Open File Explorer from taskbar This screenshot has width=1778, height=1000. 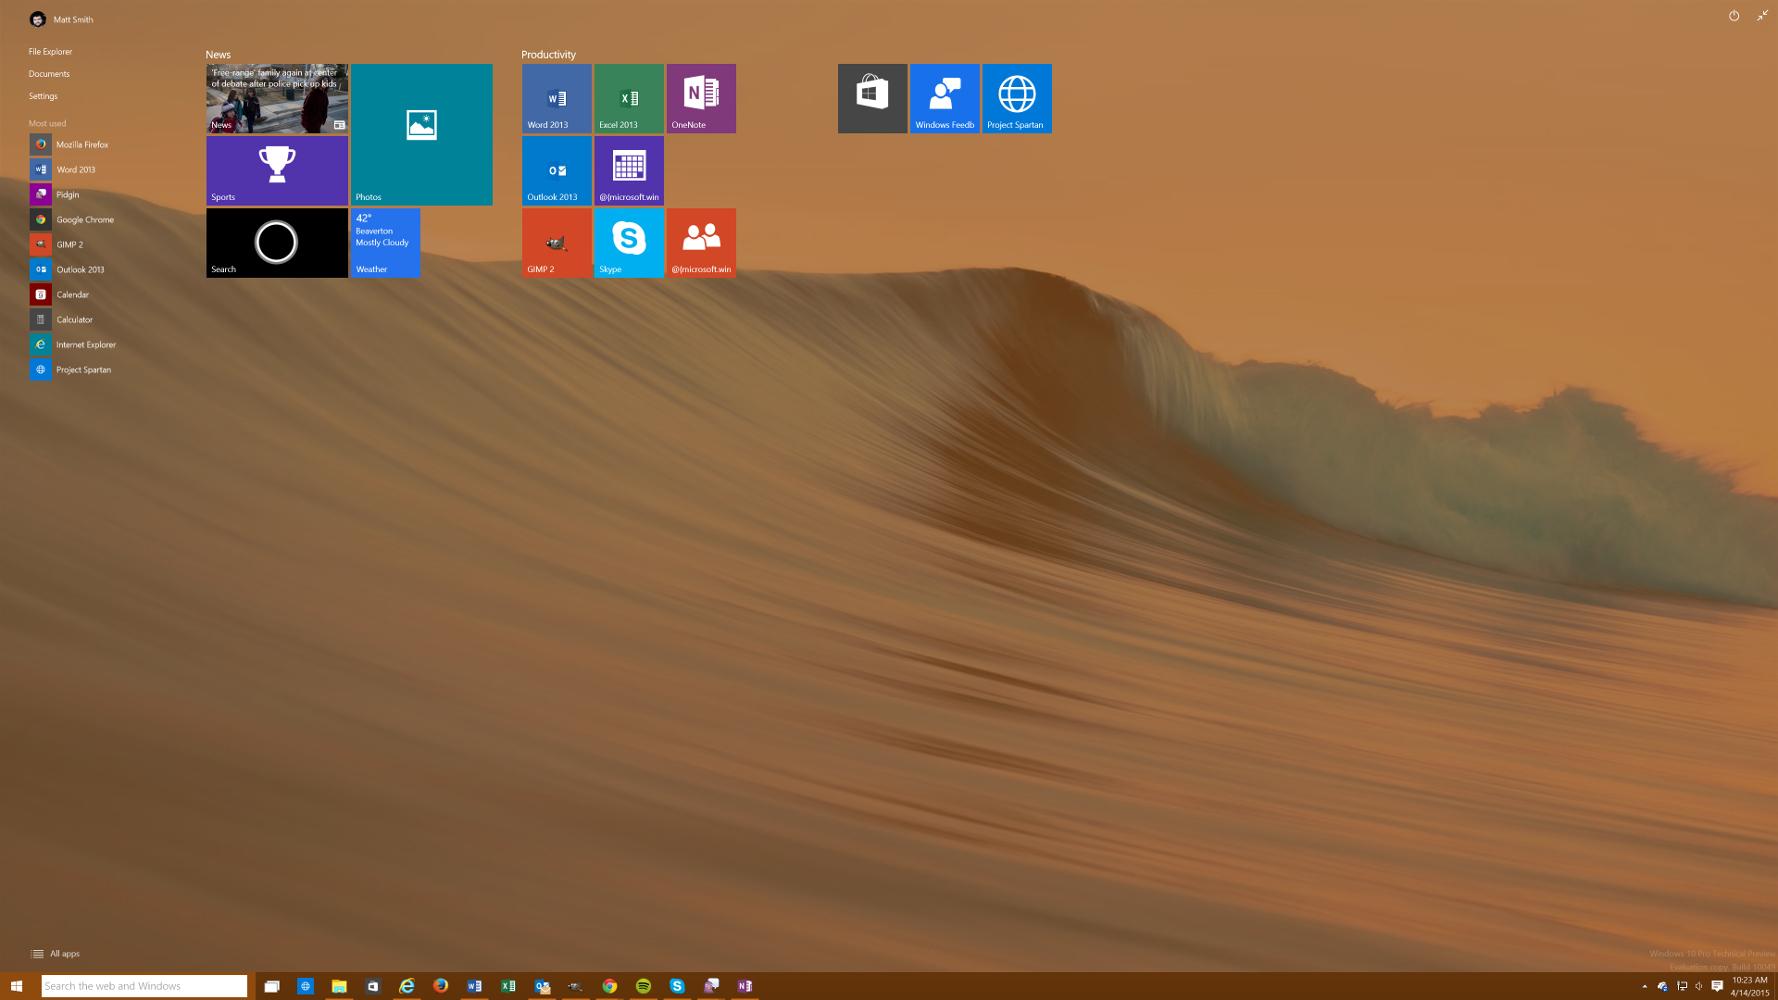[339, 986]
